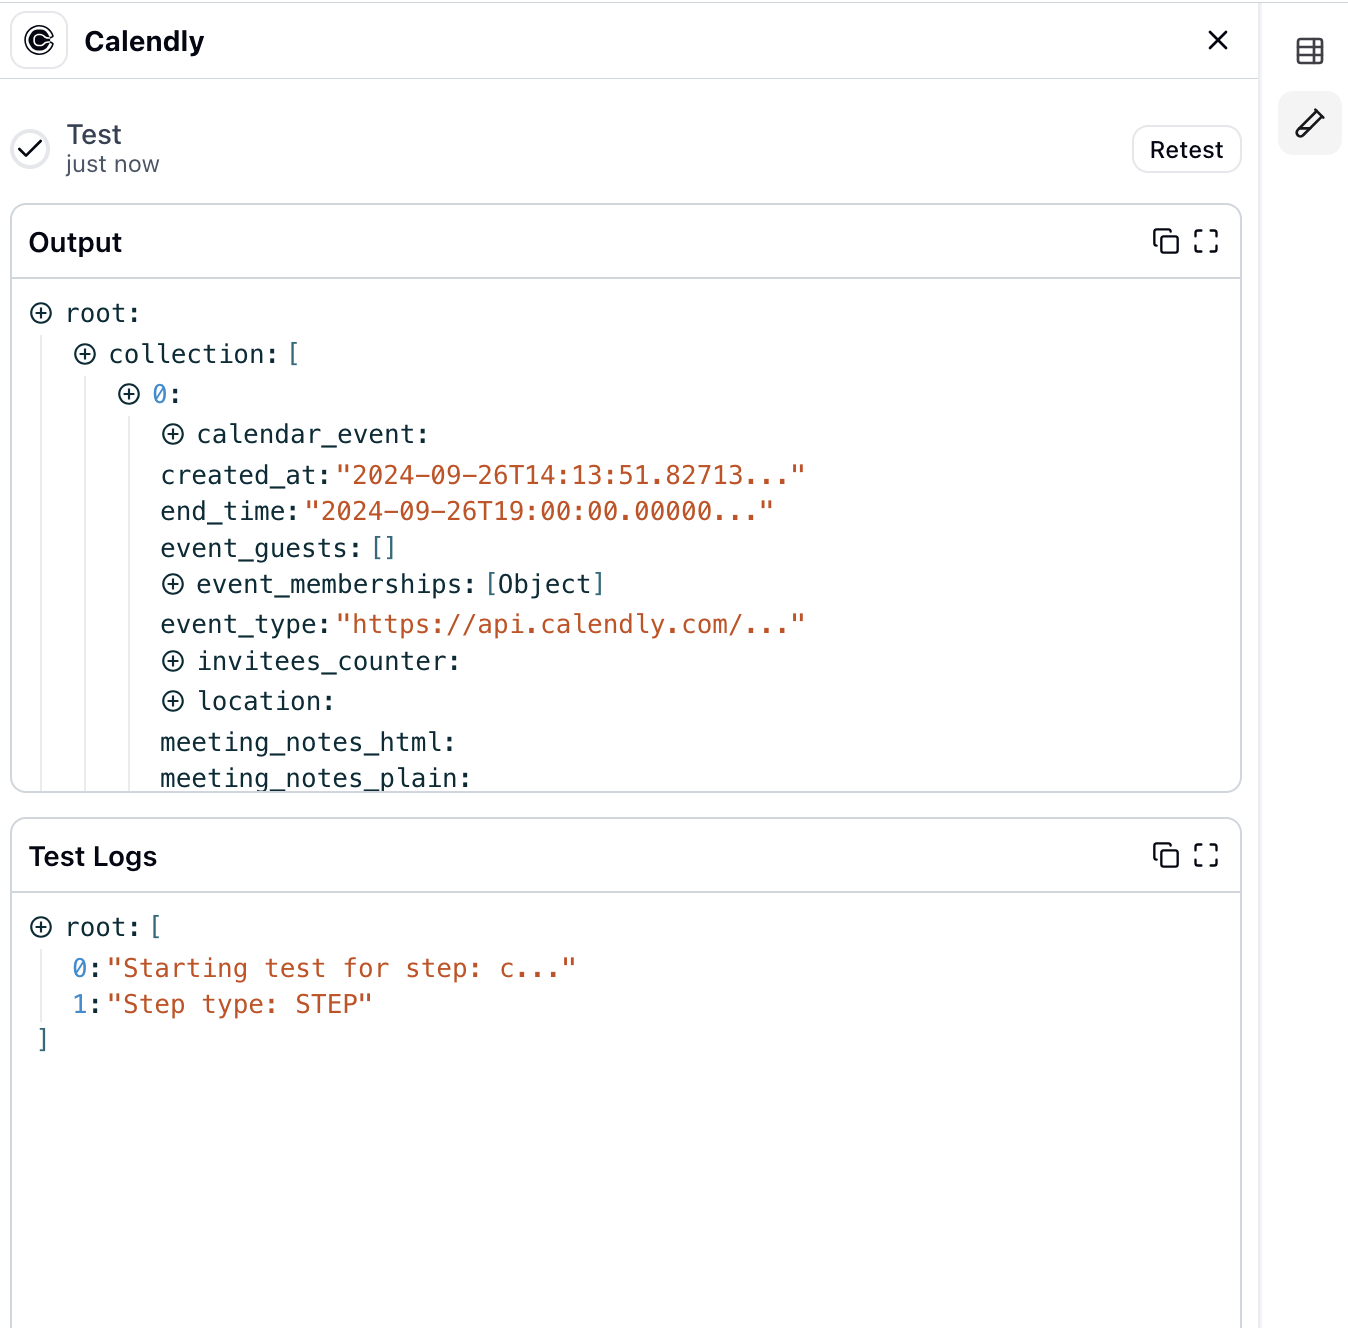1348x1328 pixels.
Task: Copy the Test Logs contents
Action: click(x=1165, y=856)
